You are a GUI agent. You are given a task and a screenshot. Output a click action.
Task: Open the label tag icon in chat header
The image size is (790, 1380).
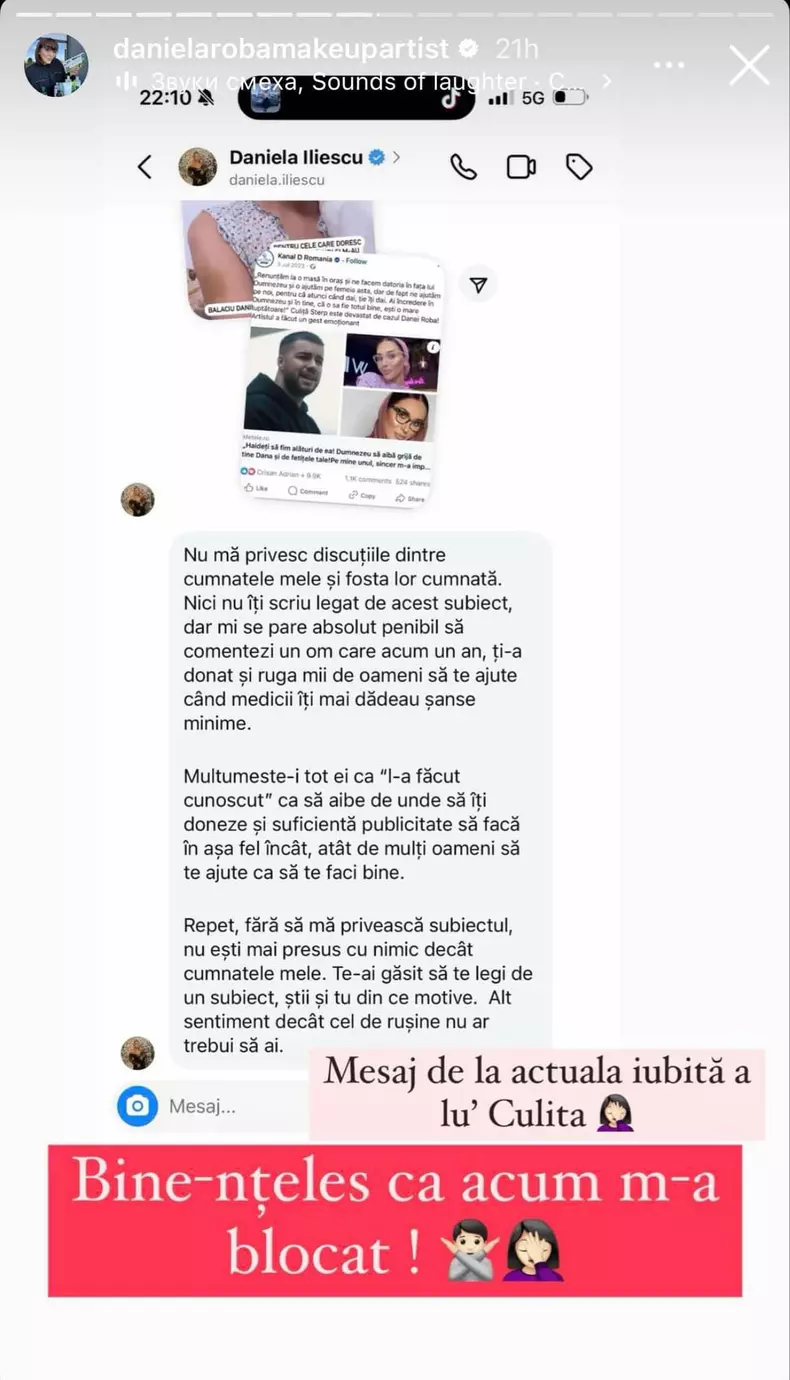tap(579, 167)
